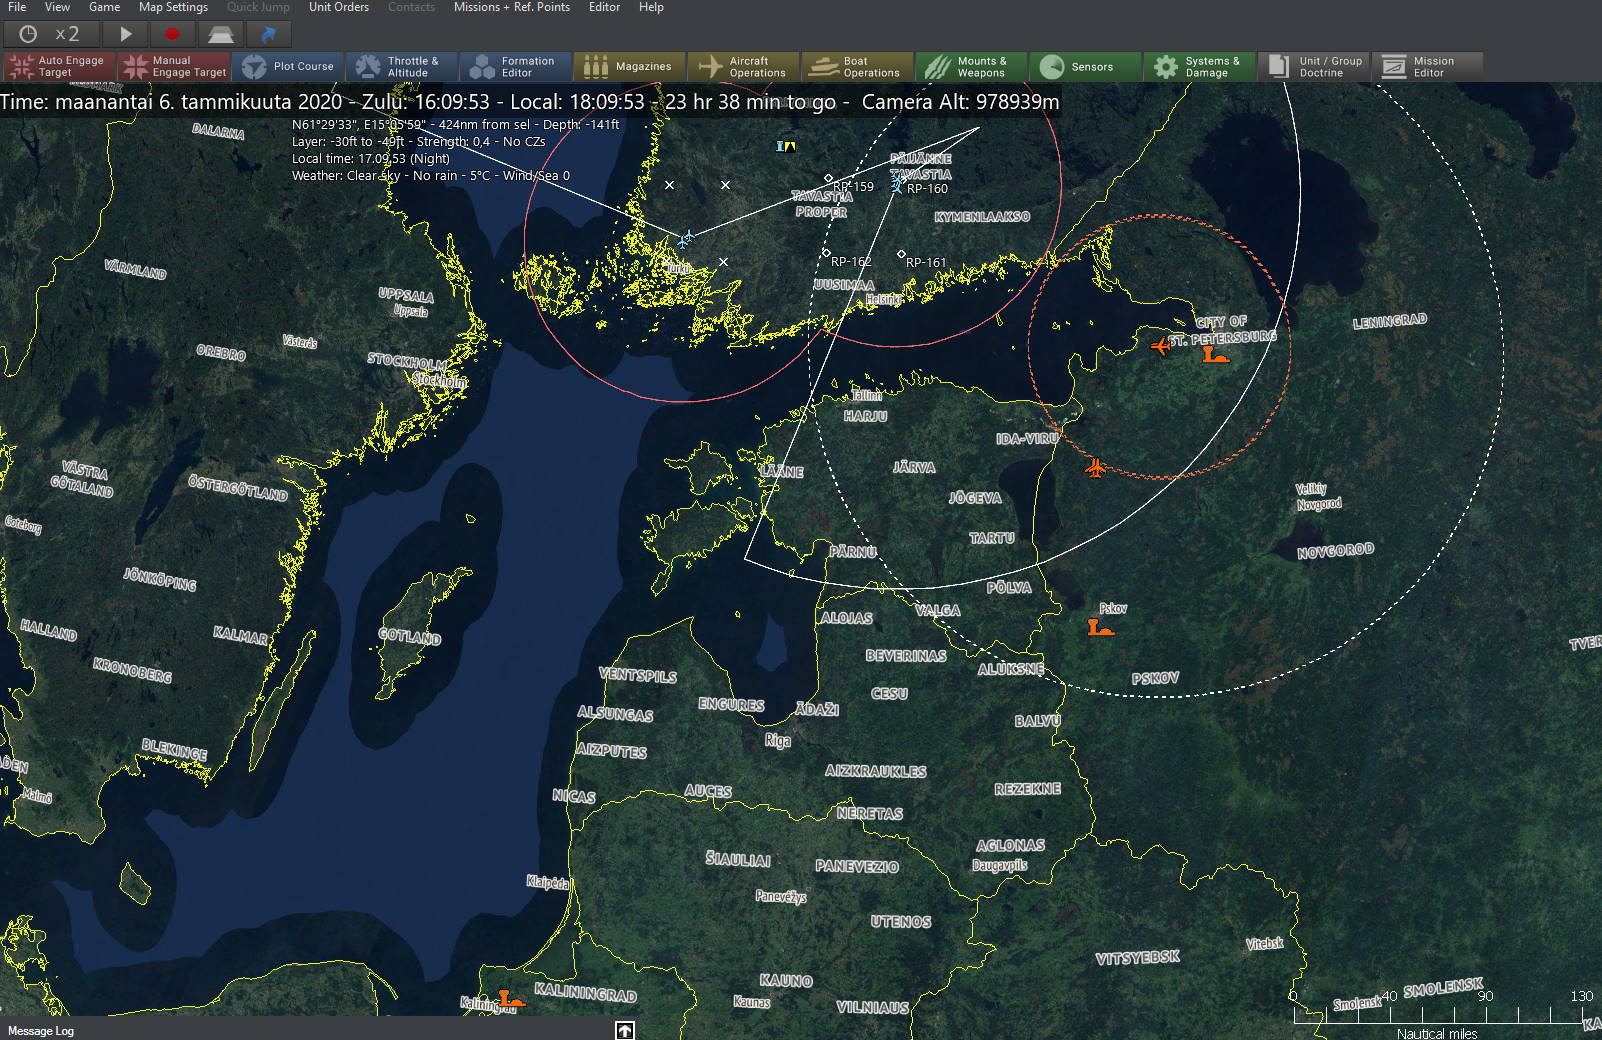This screenshot has width=1602, height=1040.
Task: Click the layered platform toolbar icon
Action: (220, 34)
